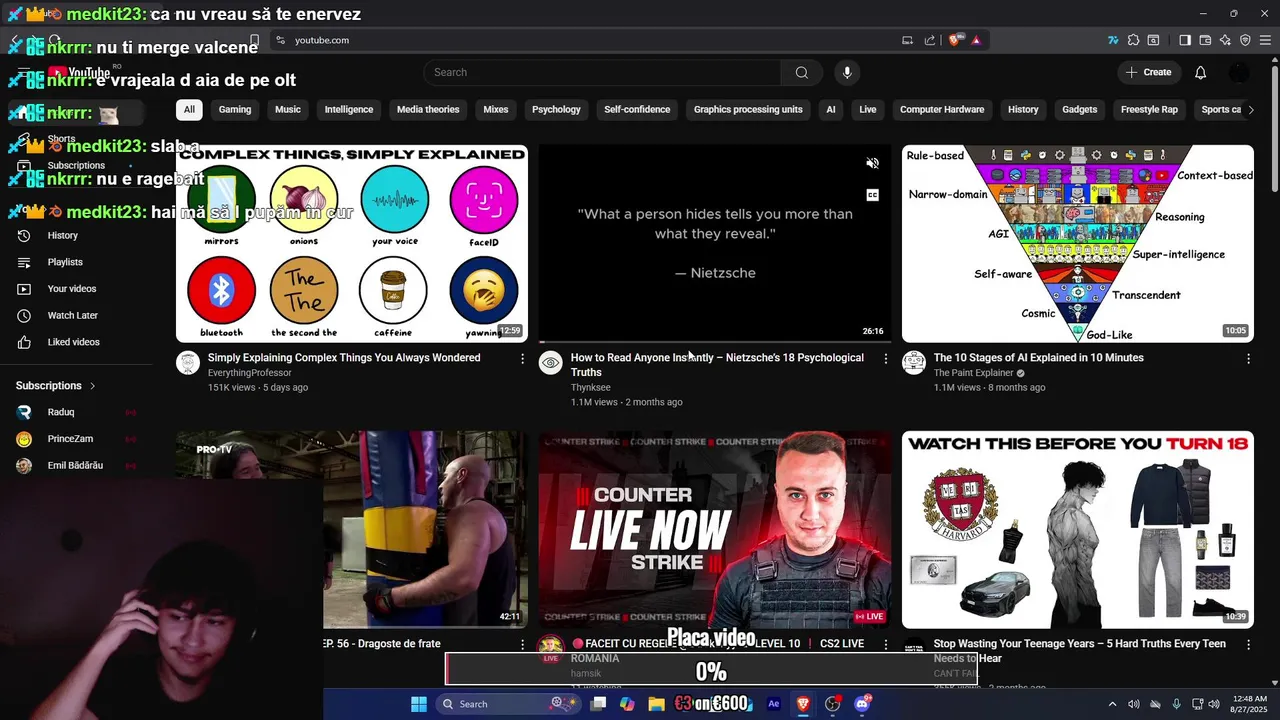
Task: Share this page from address bar
Action: click(x=930, y=40)
